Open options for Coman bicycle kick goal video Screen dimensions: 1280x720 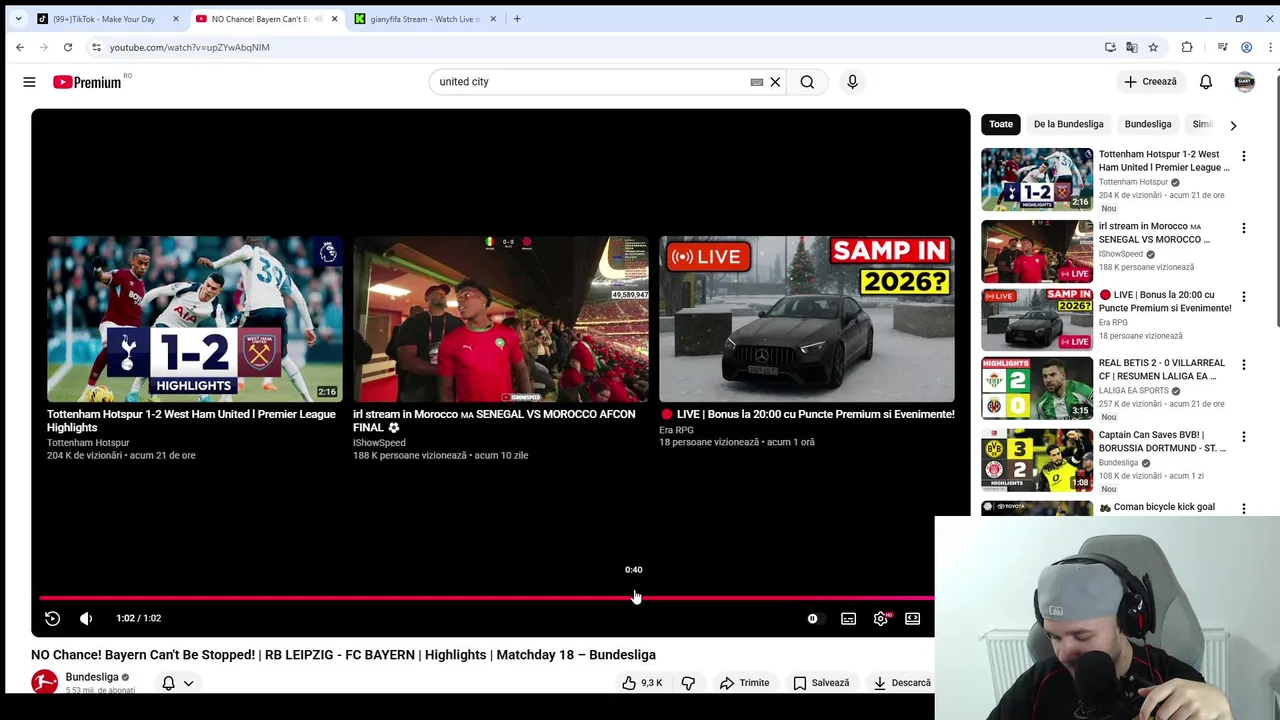[1244, 508]
